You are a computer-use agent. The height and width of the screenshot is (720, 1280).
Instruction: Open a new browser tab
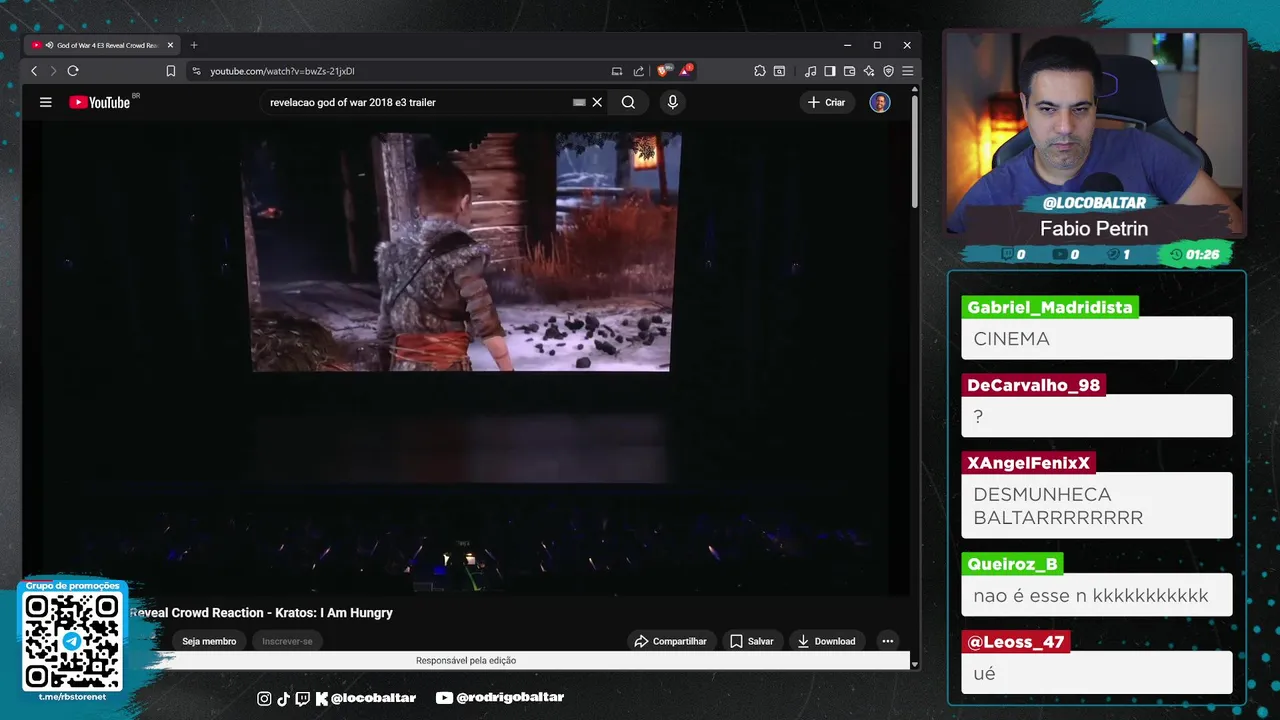(x=194, y=45)
